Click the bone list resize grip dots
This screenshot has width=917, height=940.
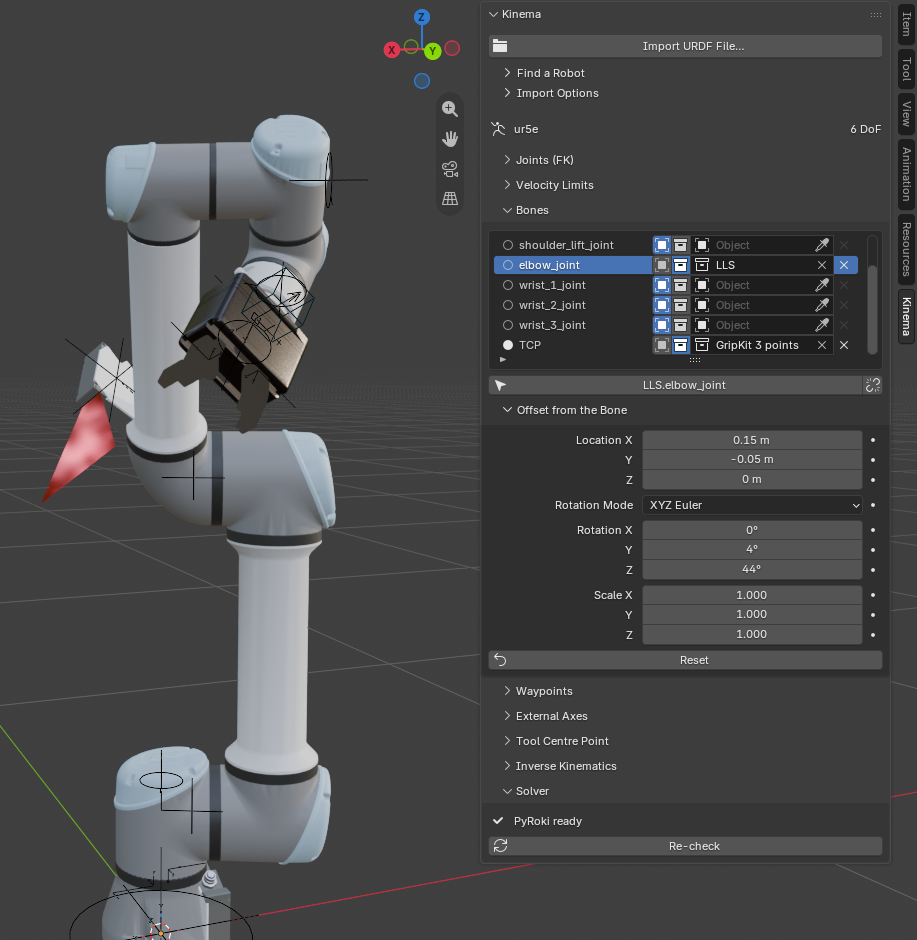(695, 360)
